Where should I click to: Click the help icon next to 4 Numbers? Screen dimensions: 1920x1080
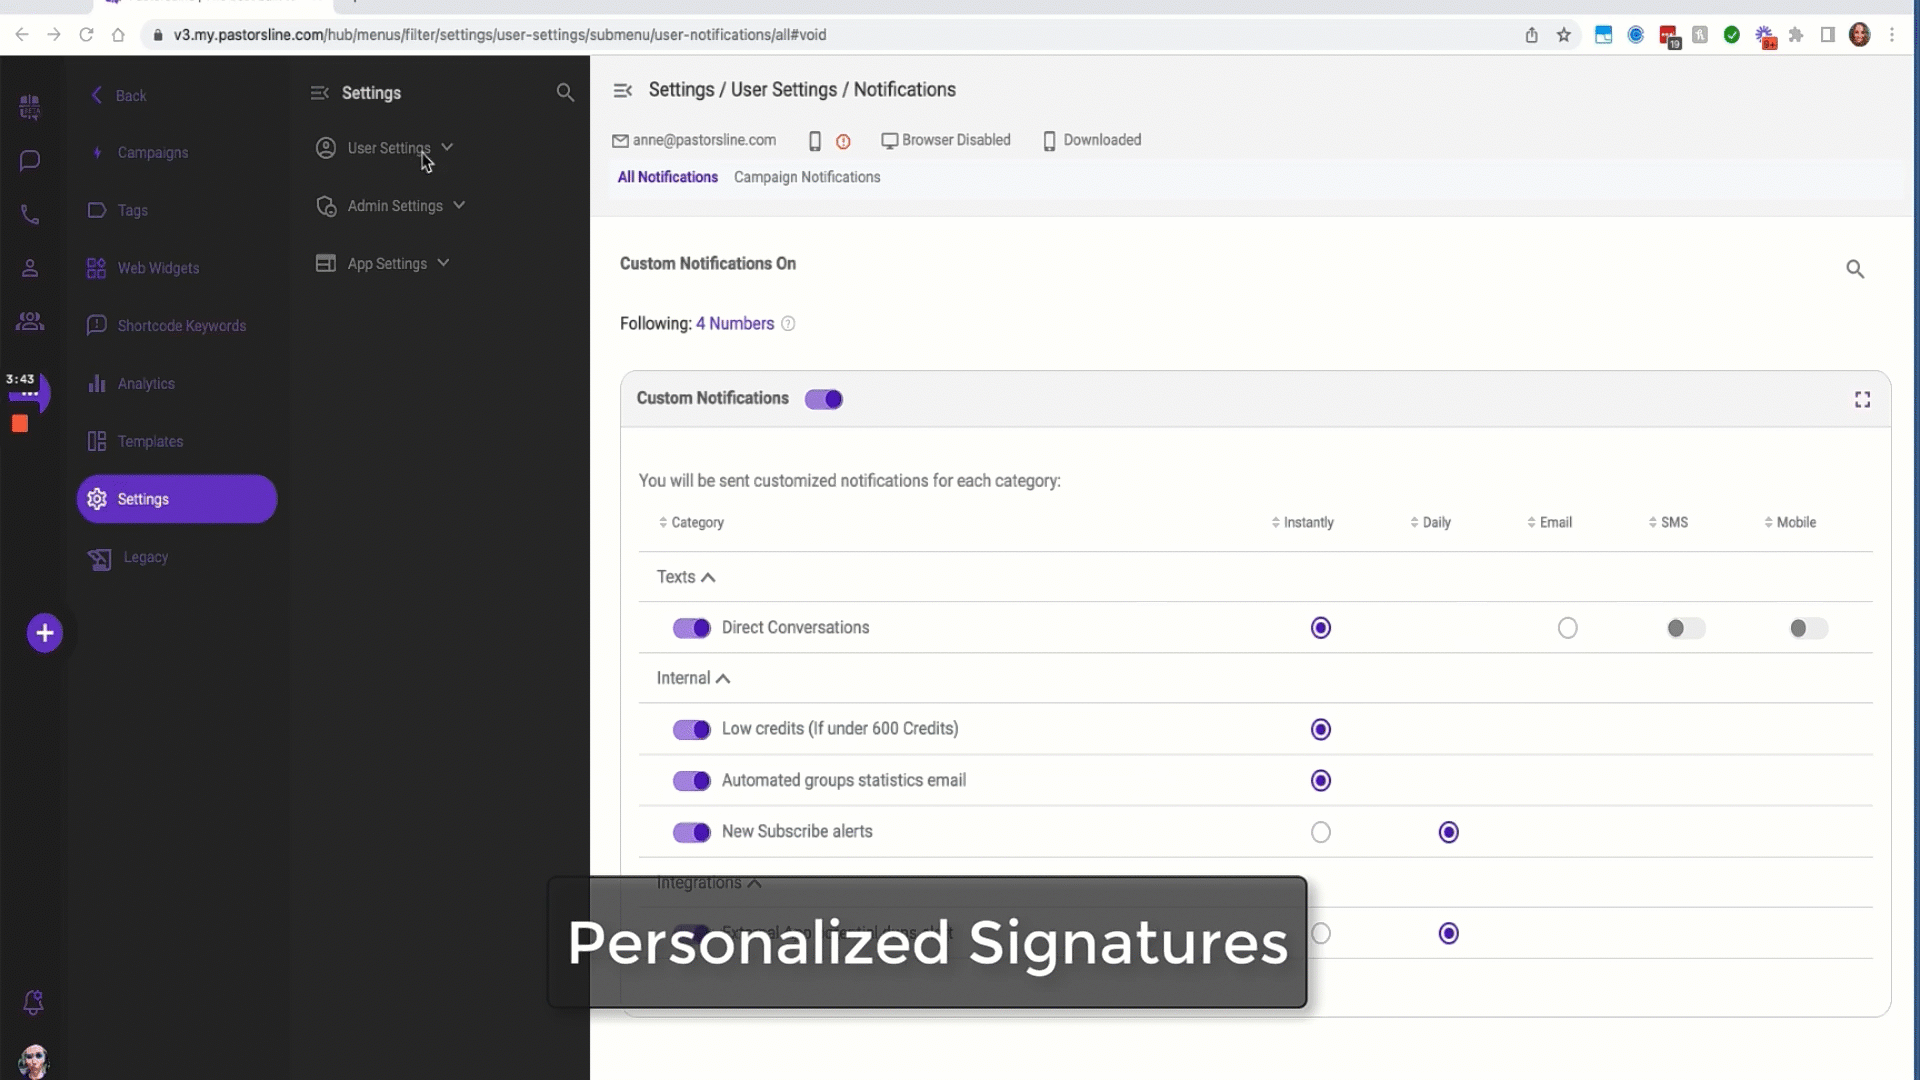tap(788, 324)
